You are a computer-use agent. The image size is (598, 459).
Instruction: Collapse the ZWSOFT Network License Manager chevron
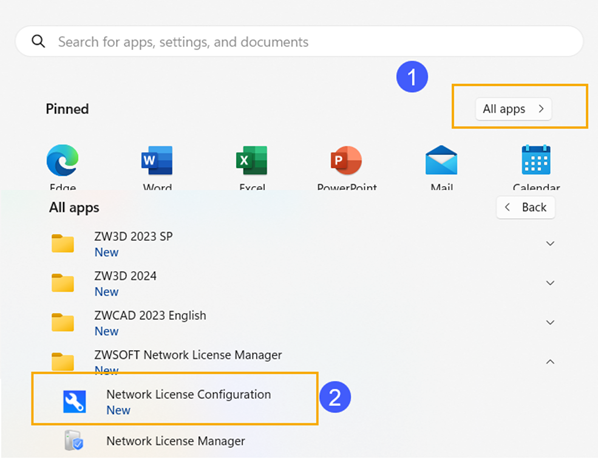[550, 362]
